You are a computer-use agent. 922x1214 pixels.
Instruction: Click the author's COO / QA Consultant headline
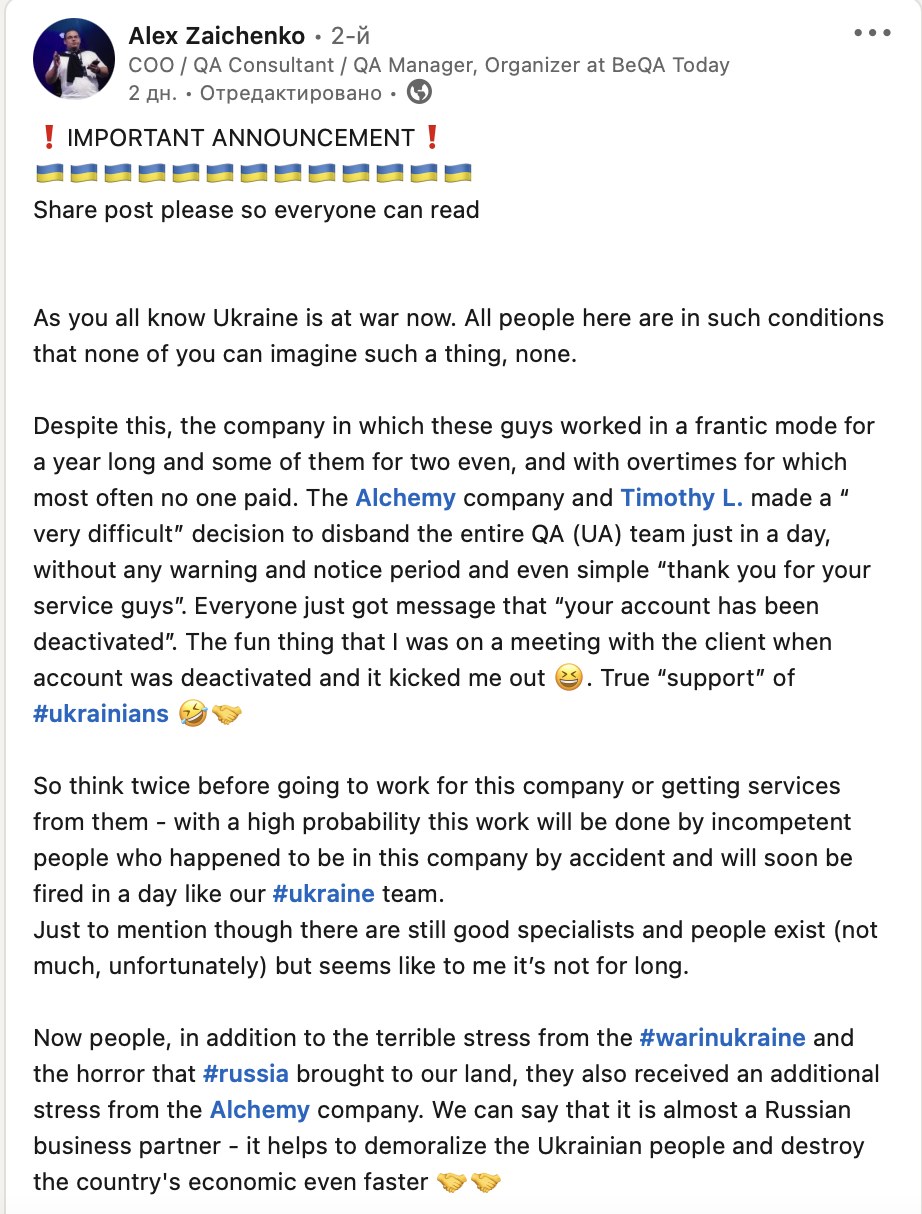click(x=429, y=65)
